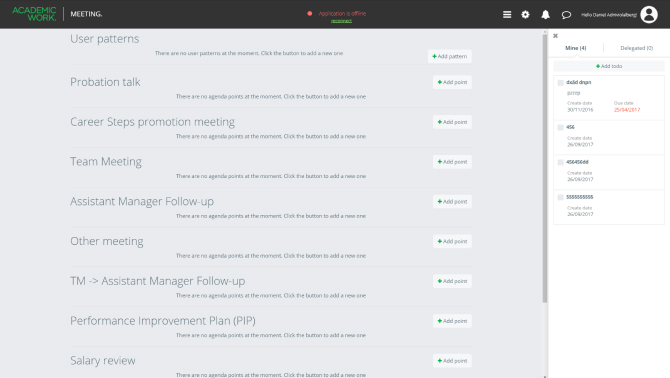Add point to TM -> Assistant Manager Follow-up
Viewport: 670px width, 378px height.
[x=452, y=281]
